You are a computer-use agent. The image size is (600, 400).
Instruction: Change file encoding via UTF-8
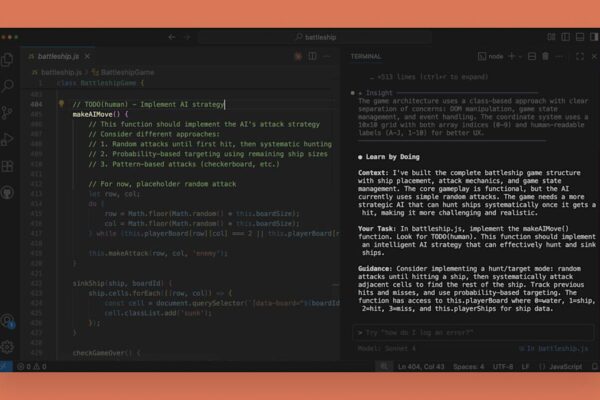click(x=503, y=366)
